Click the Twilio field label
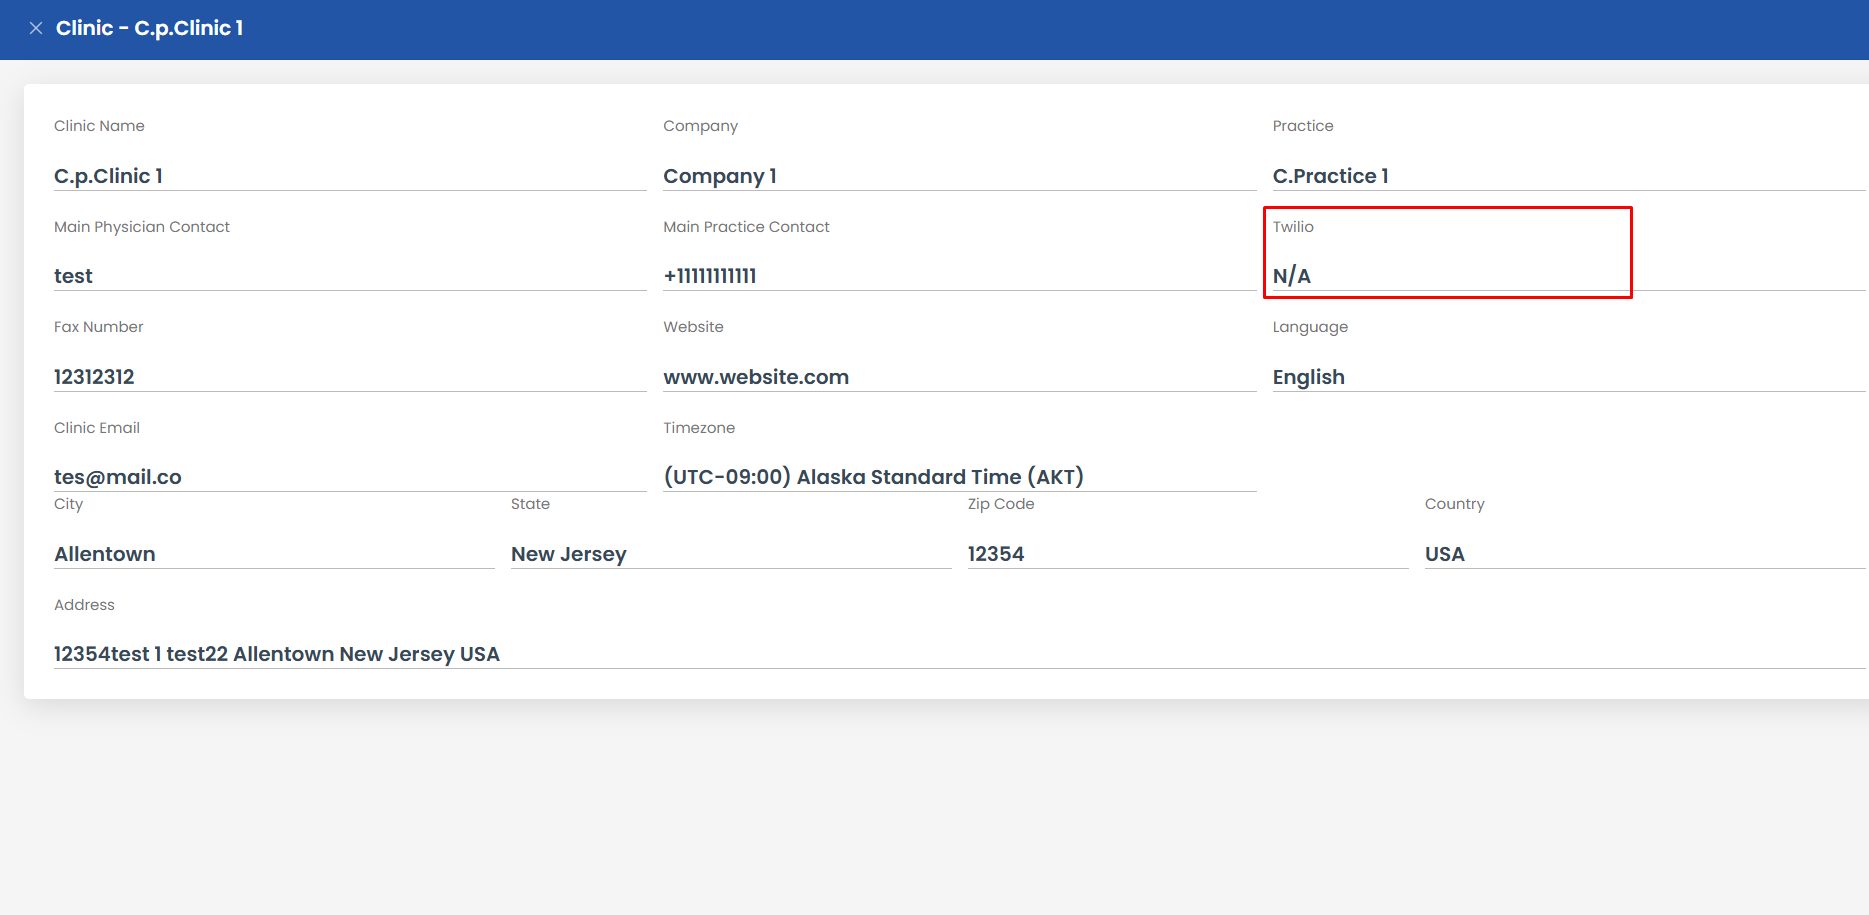 point(1292,227)
